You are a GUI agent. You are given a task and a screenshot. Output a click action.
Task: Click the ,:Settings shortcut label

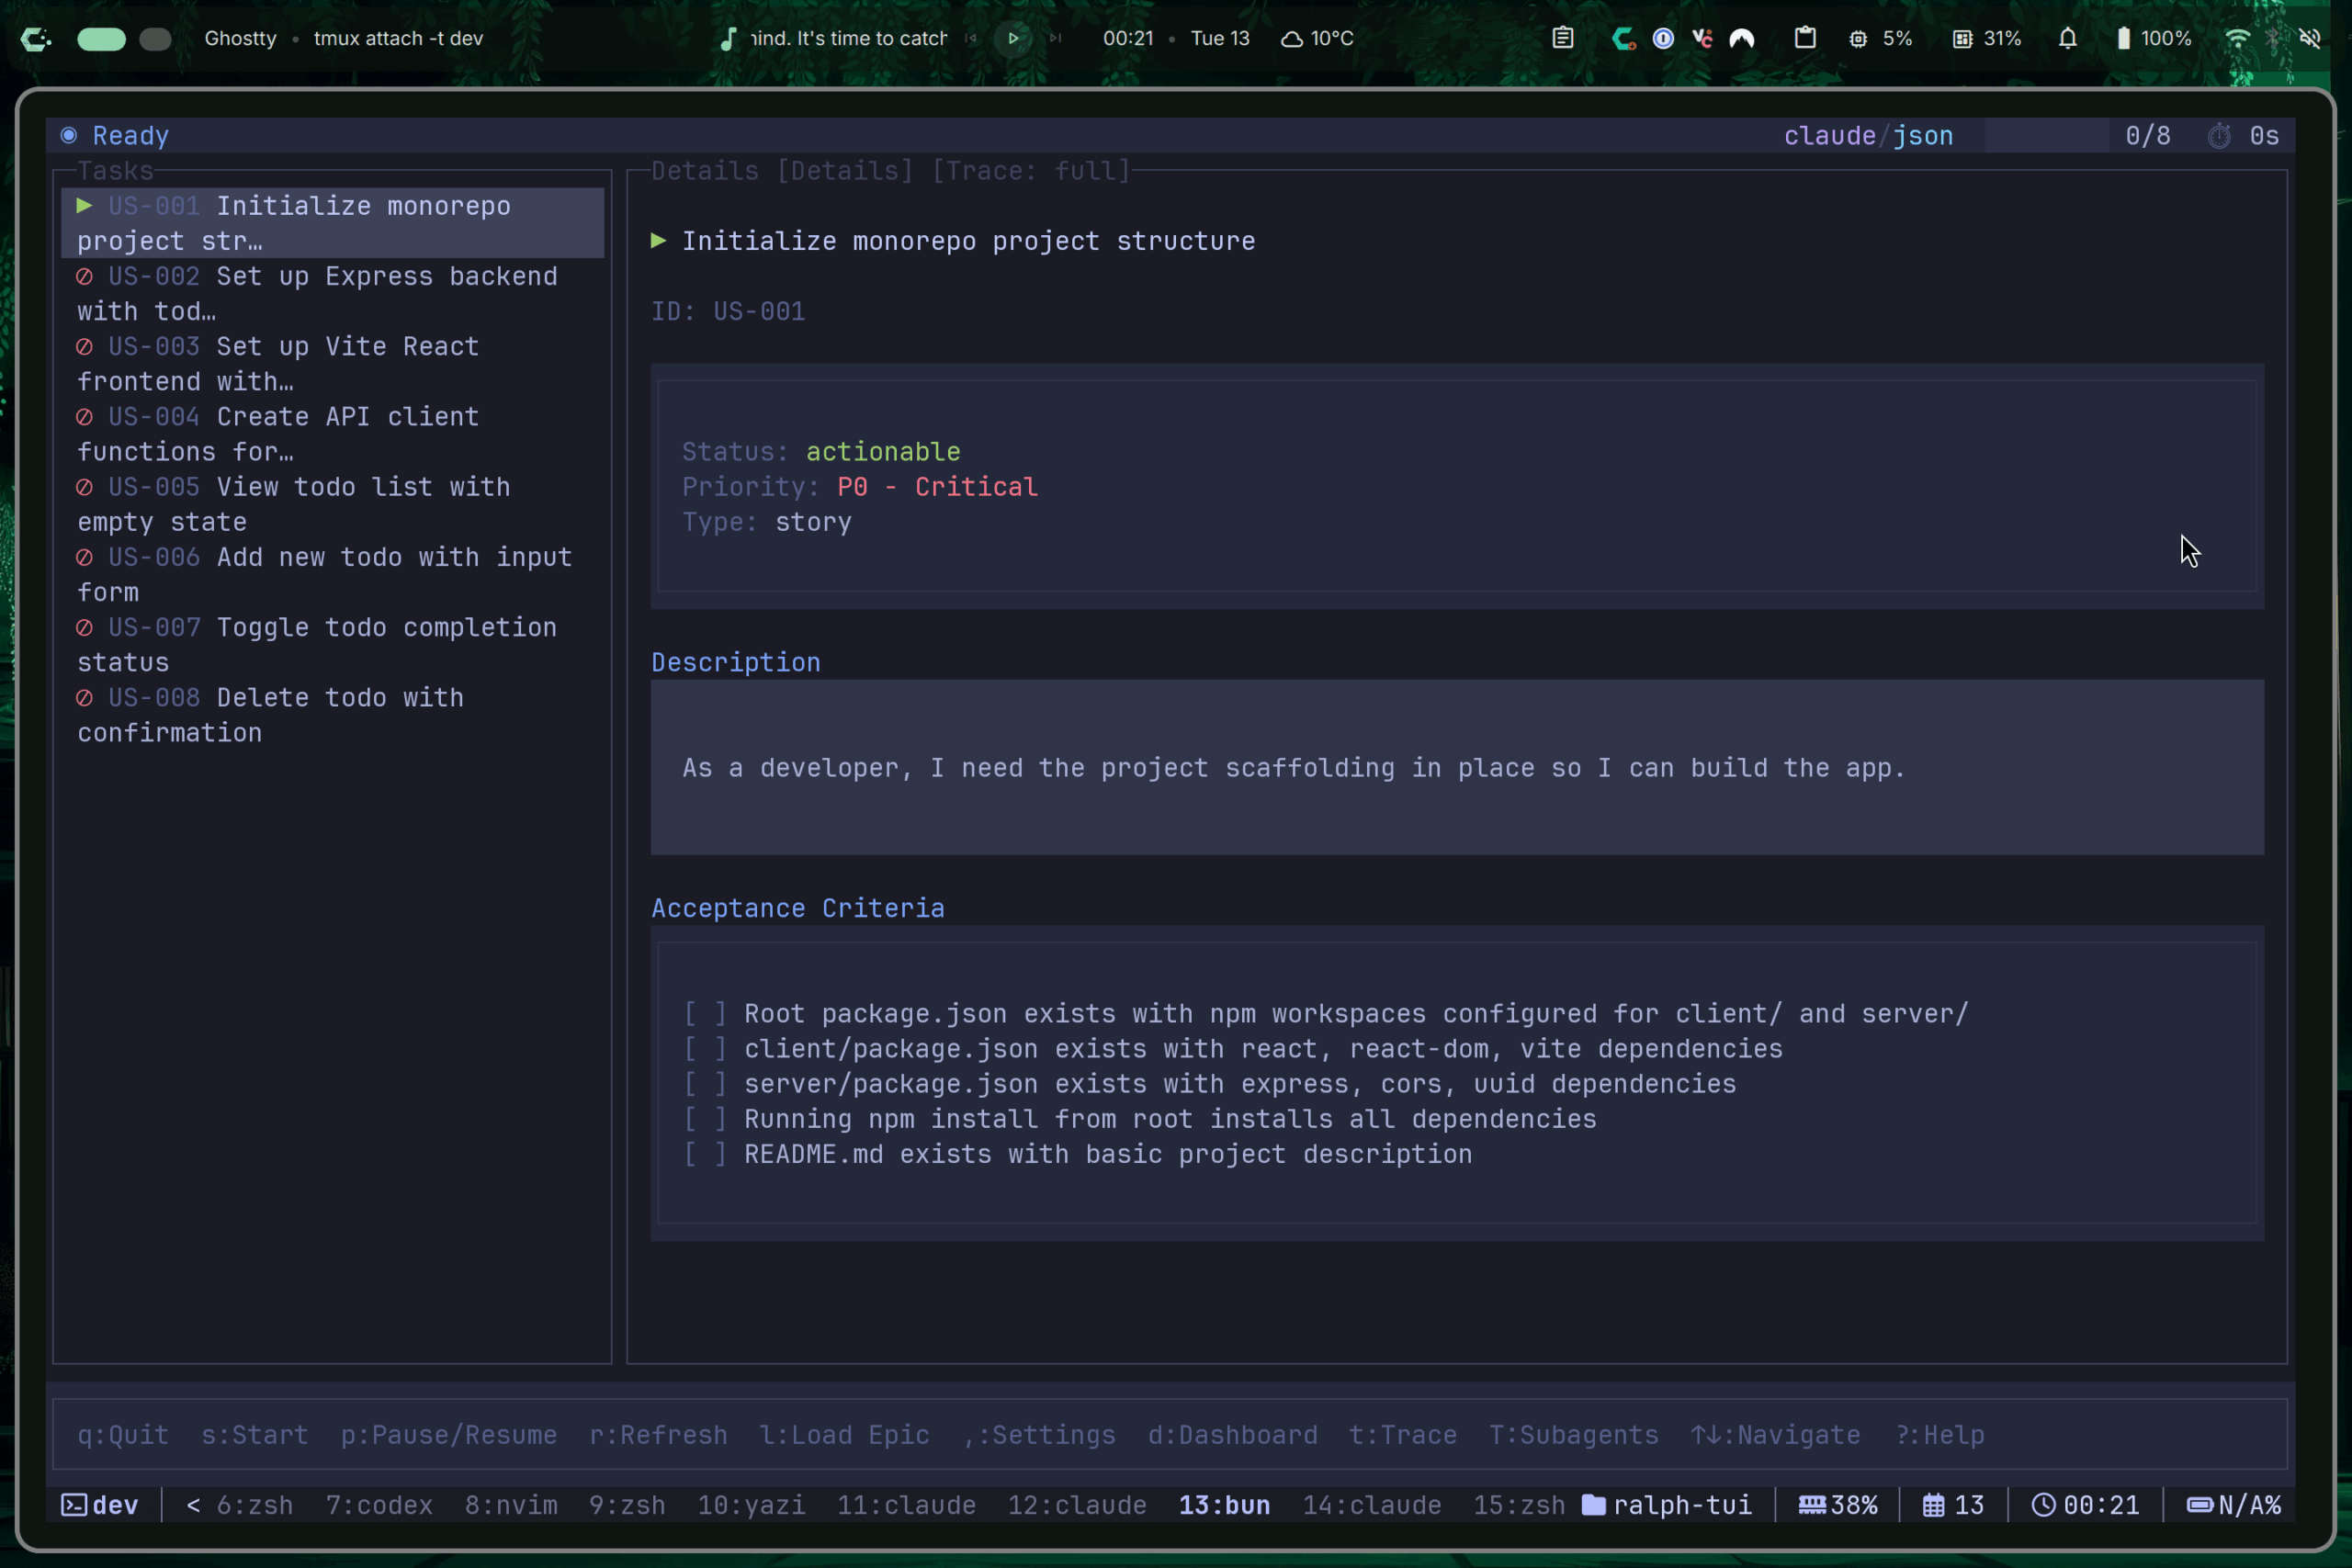[1039, 1435]
